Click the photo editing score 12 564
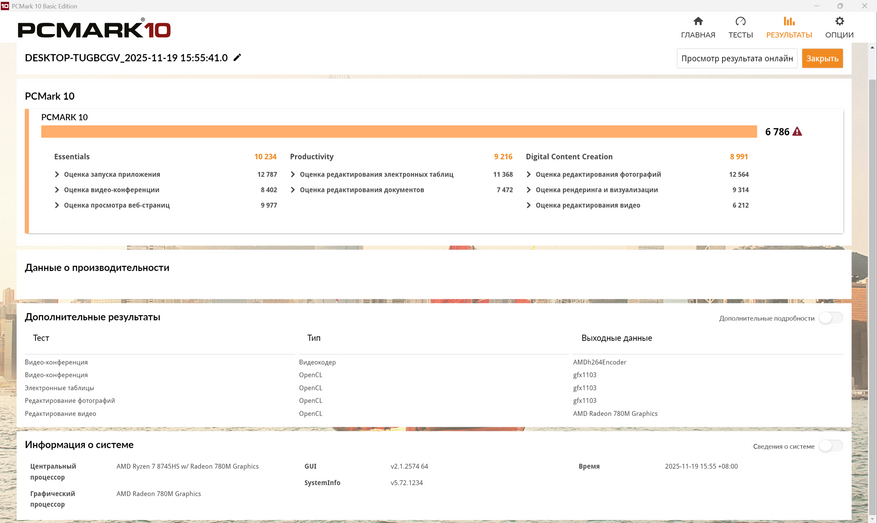This screenshot has width=877, height=523. point(738,175)
